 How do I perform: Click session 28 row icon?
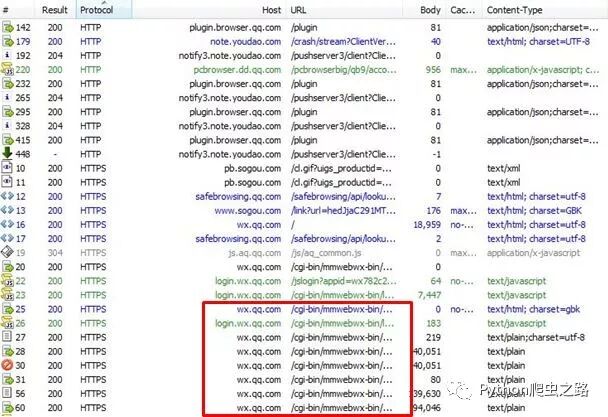click(8, 351)
